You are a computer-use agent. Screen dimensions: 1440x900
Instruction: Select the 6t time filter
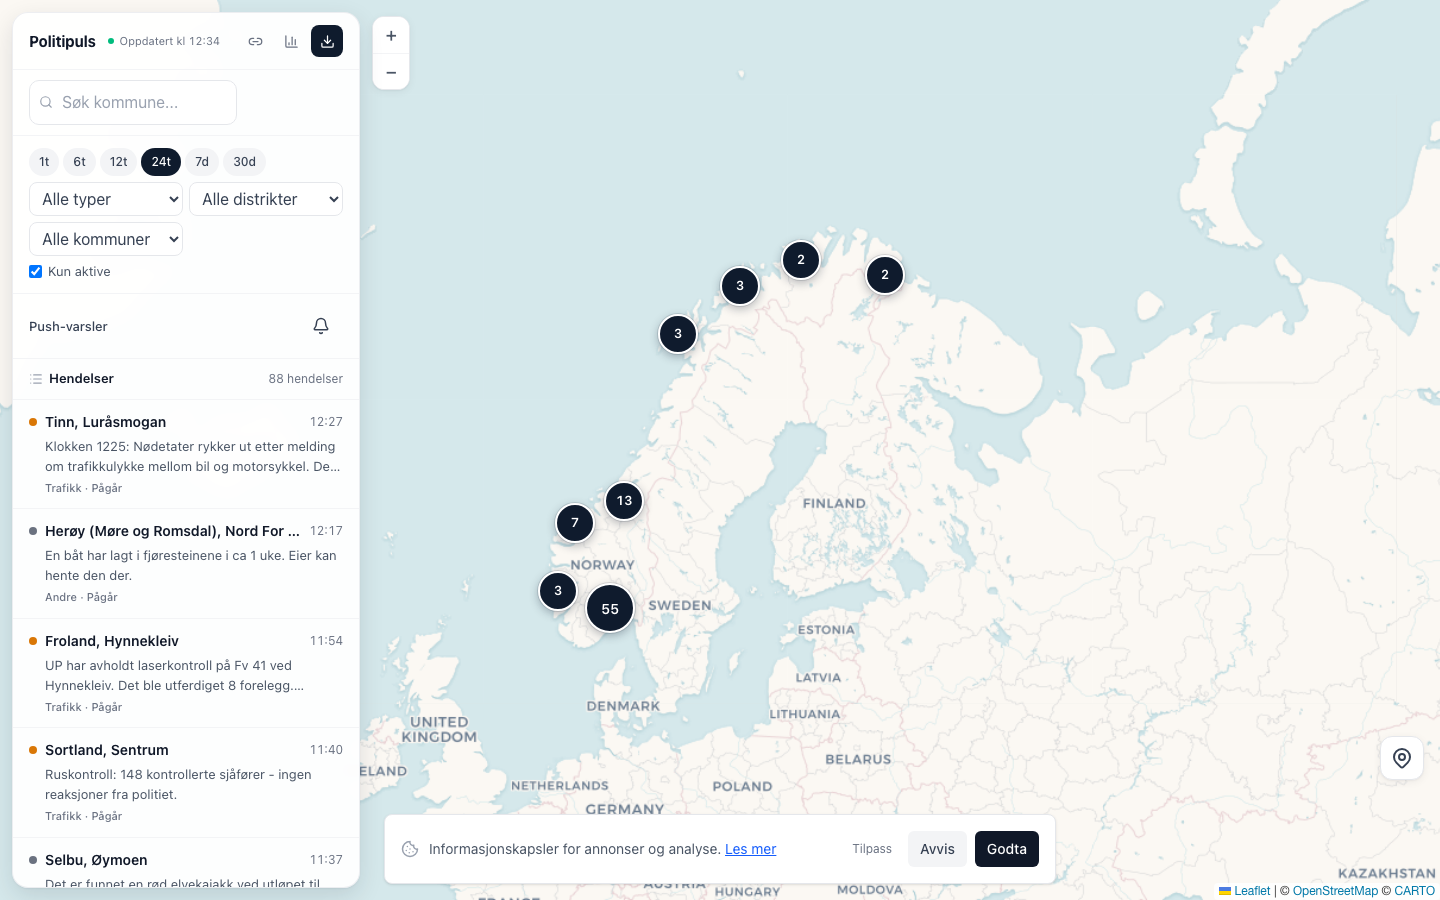(79, 162)
